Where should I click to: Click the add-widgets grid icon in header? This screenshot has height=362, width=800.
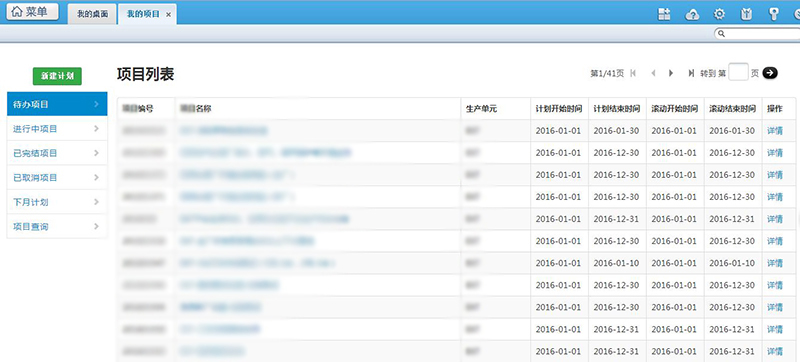tap(664, 14)
